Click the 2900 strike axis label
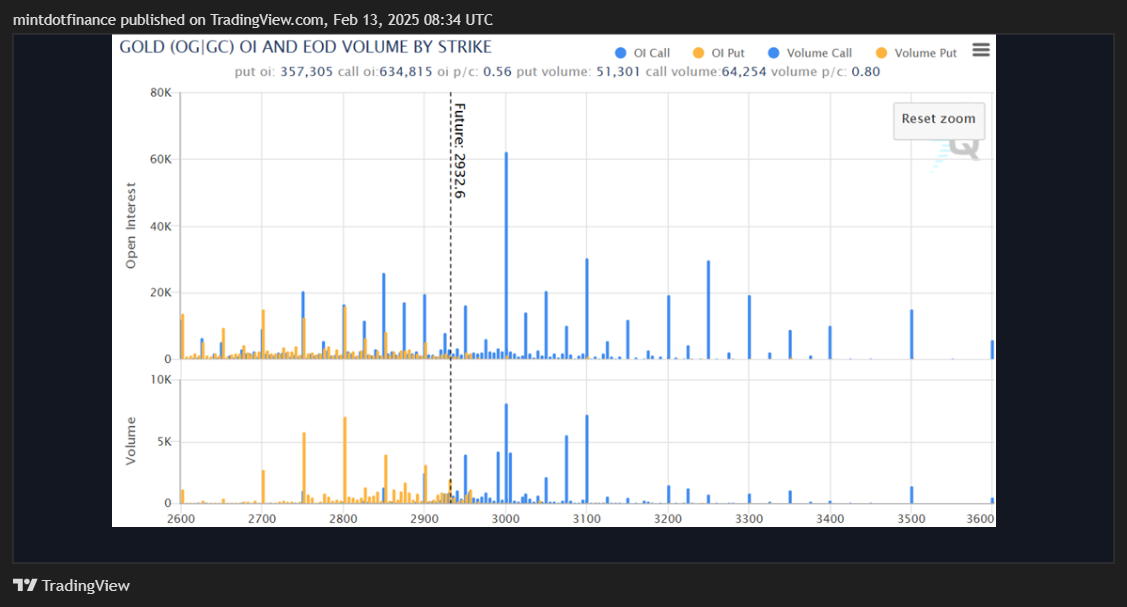This screenshot has height=607, width=1127. pos(424,519)
